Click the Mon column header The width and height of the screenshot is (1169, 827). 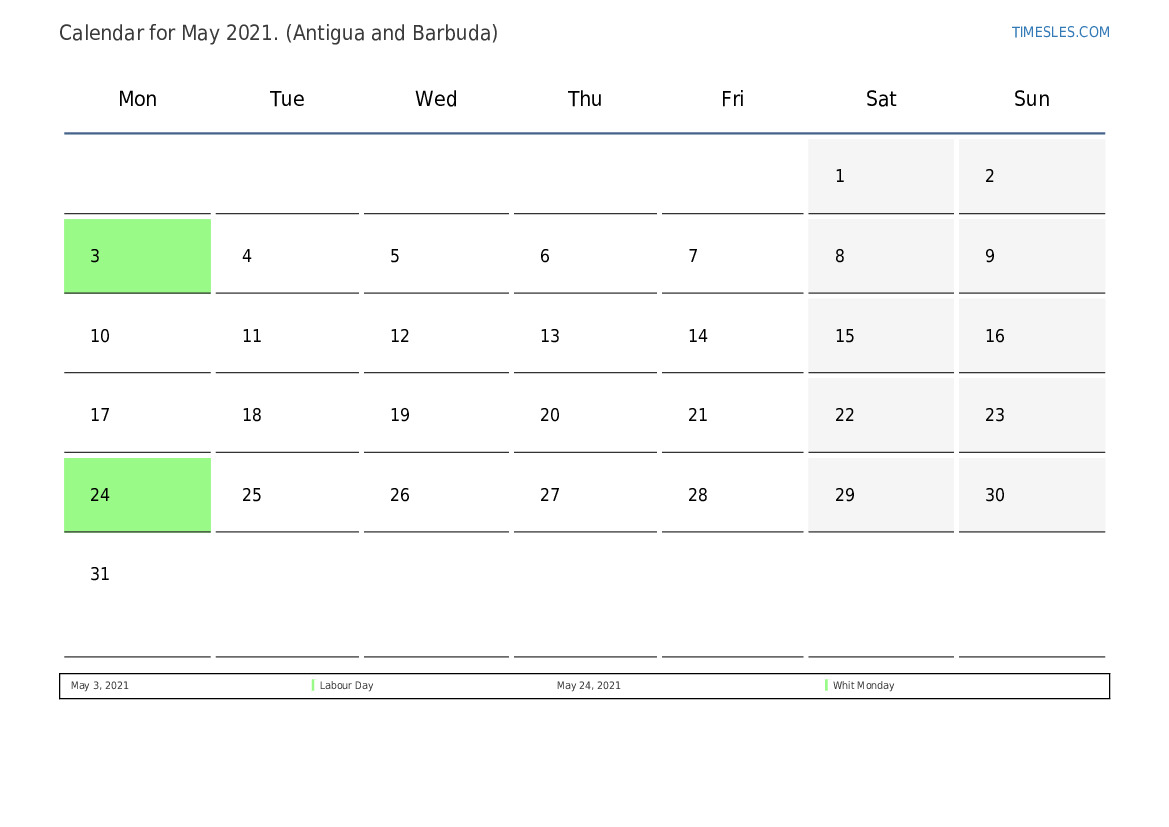click(x=137, y=98)
